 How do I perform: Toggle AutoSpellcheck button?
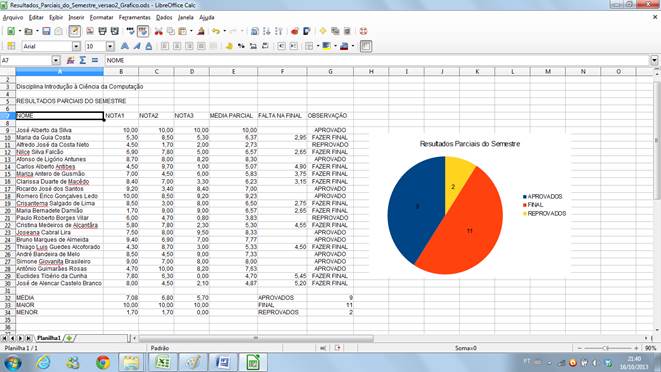142,31
